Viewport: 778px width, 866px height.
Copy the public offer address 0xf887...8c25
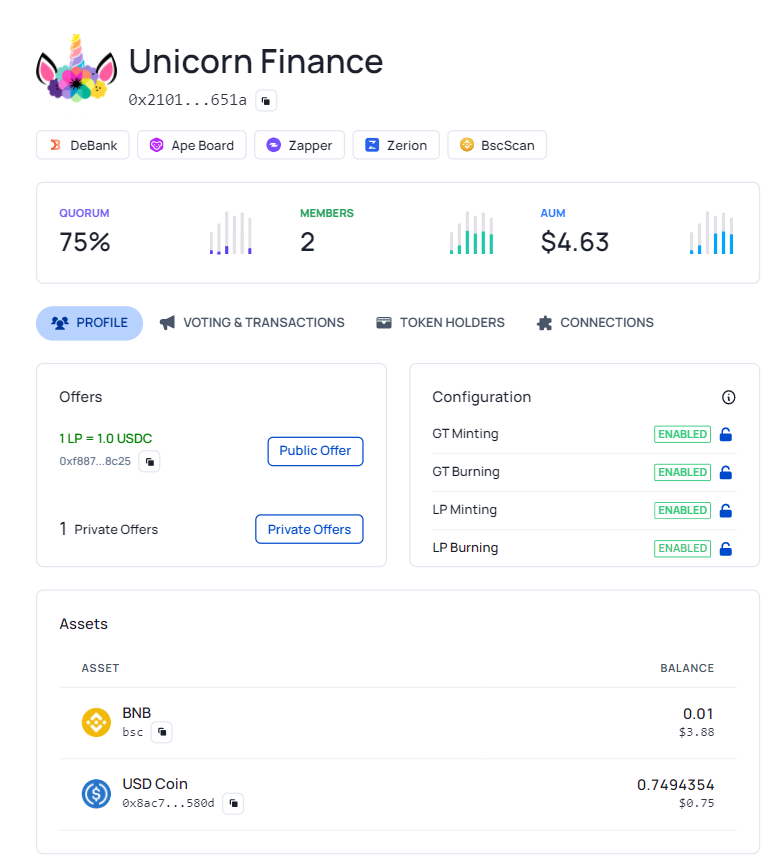[x=149, y=461]
